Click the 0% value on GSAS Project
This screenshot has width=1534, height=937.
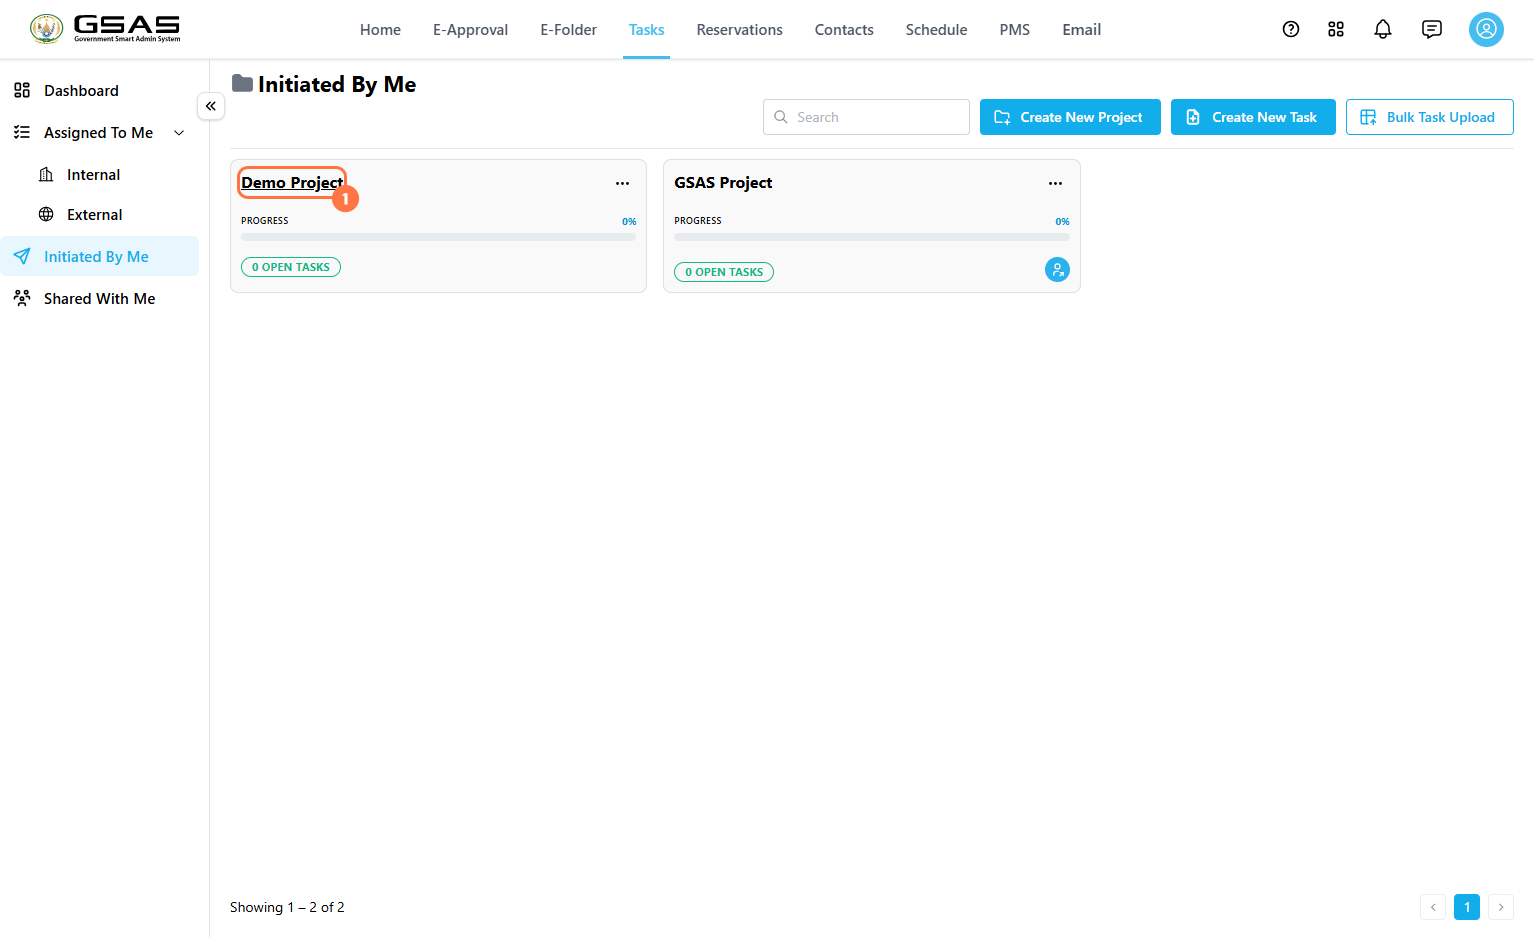point(1062,221)
